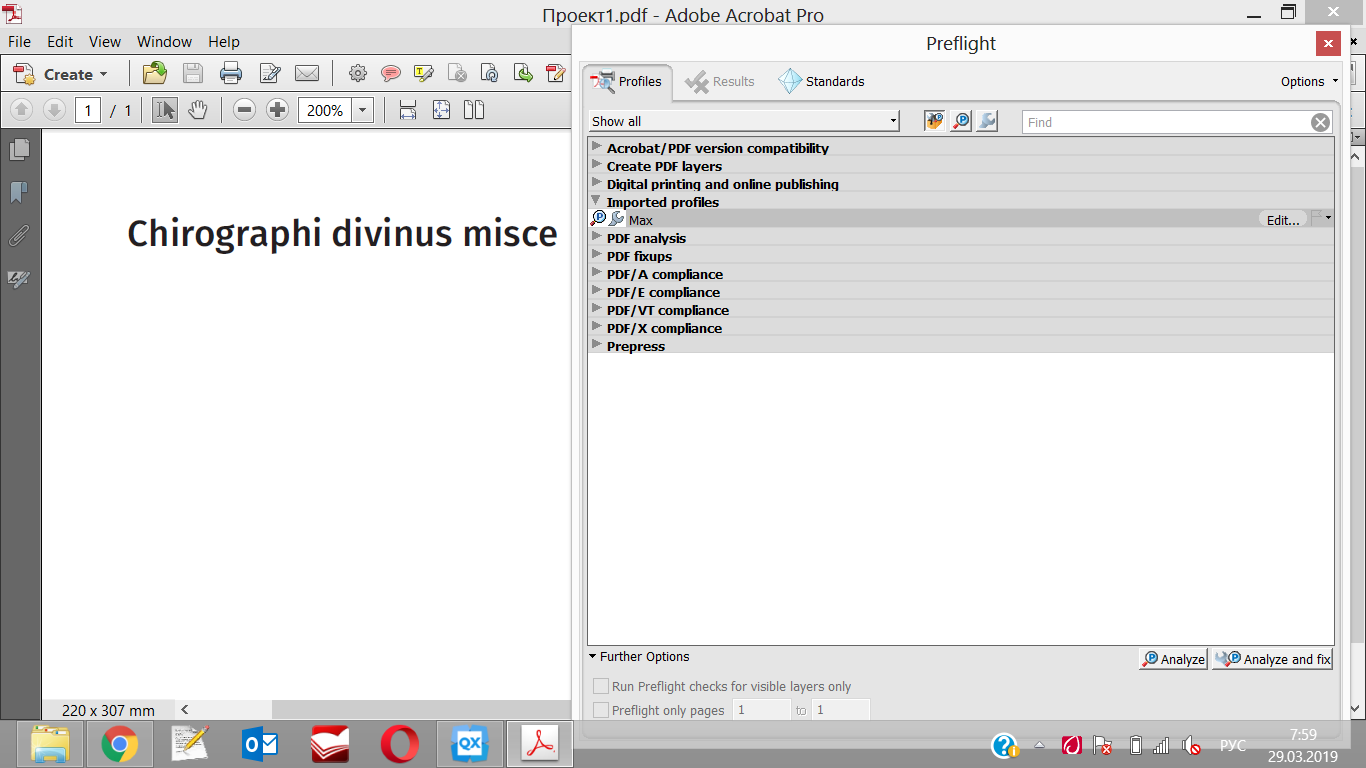Open the Attachments paperclip side panel

(19, 236)
